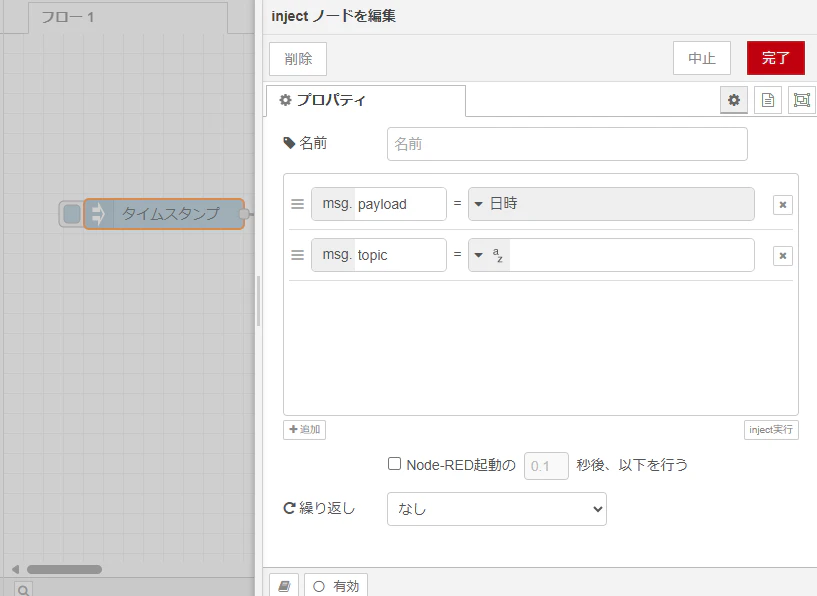Click the 名前 name input field
This screenshot has width=817, height=596.
pos(567,144)
